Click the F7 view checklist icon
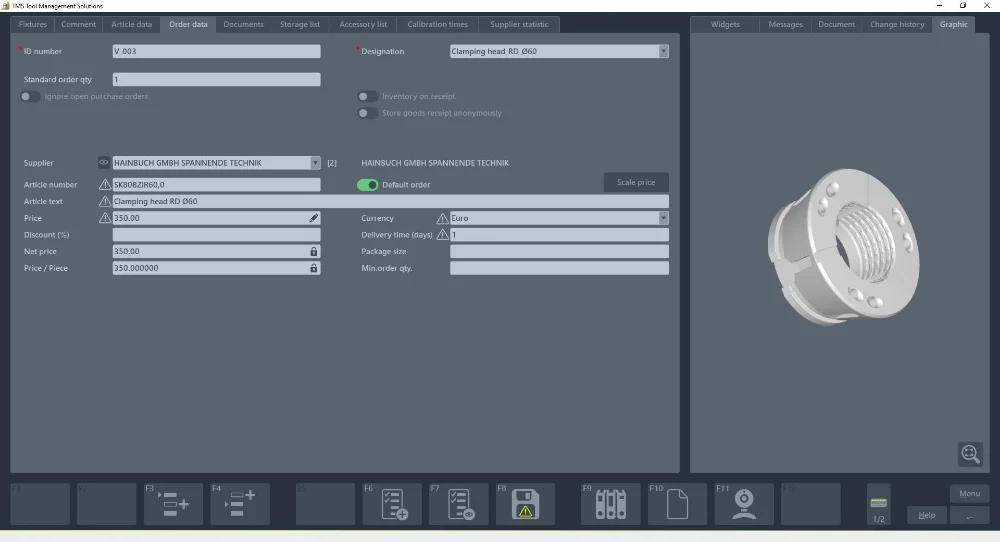 click(459, 504)
